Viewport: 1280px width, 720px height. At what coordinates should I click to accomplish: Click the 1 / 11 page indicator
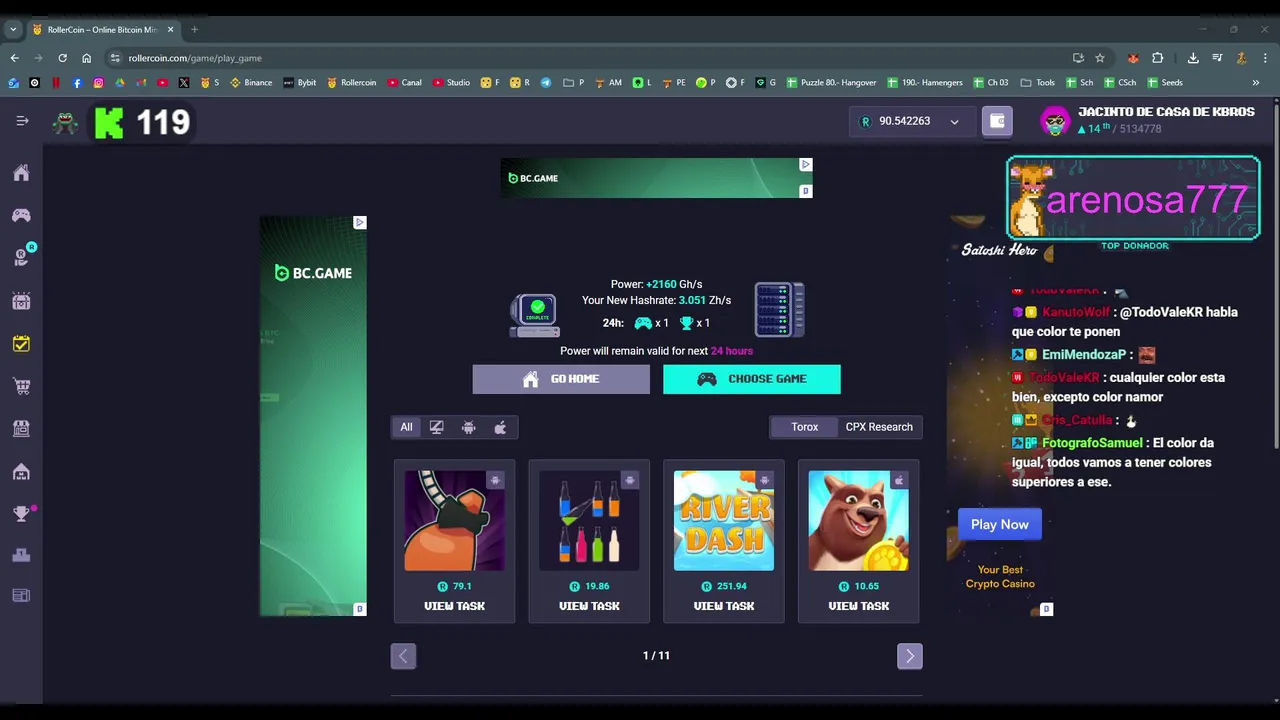(656, 656)
